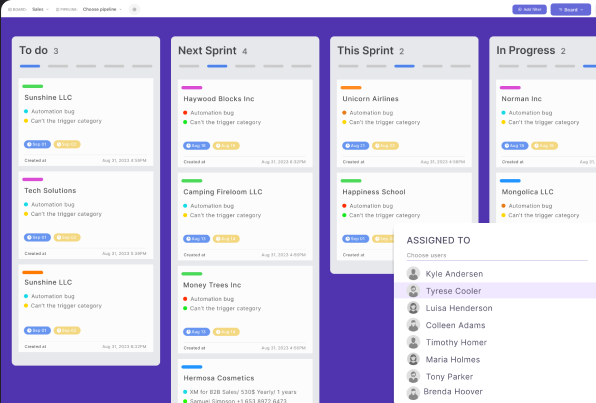Open the Mongolica LLC card title
Image resolution: width=596 pixels, height=403 pixels.
(527, 192)
